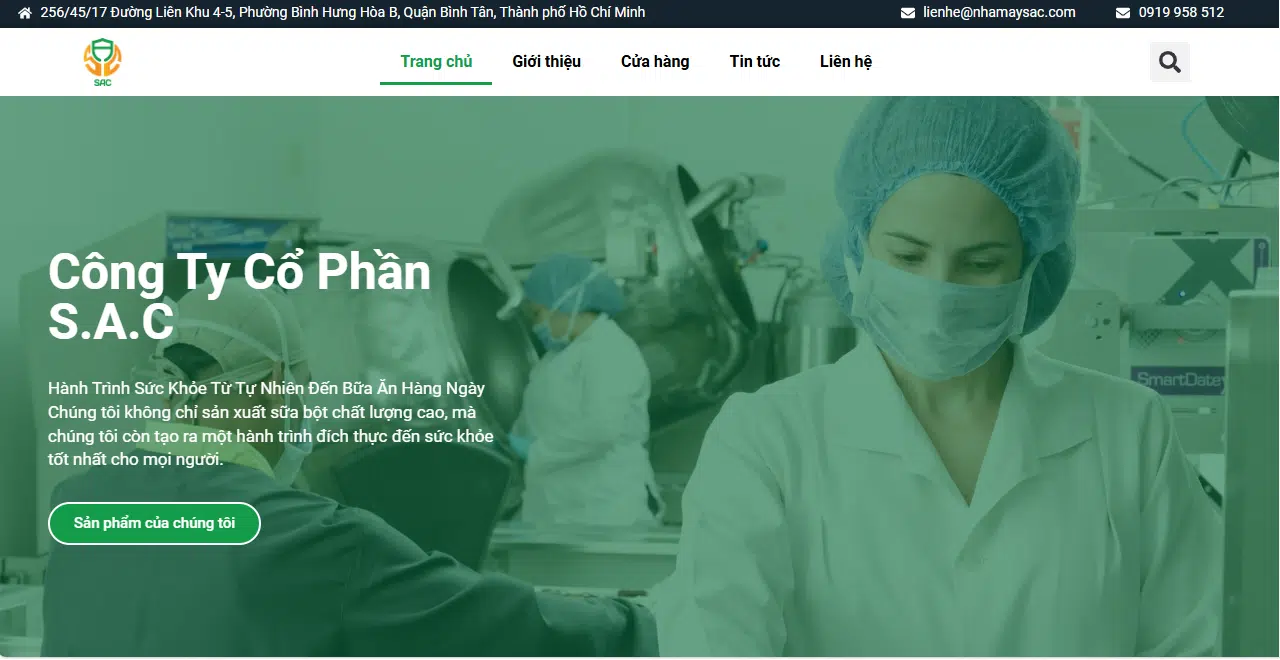Screen dimensions: 1280x660
Task: Open the Trang chủ menu item
Action: click(436, 62)
